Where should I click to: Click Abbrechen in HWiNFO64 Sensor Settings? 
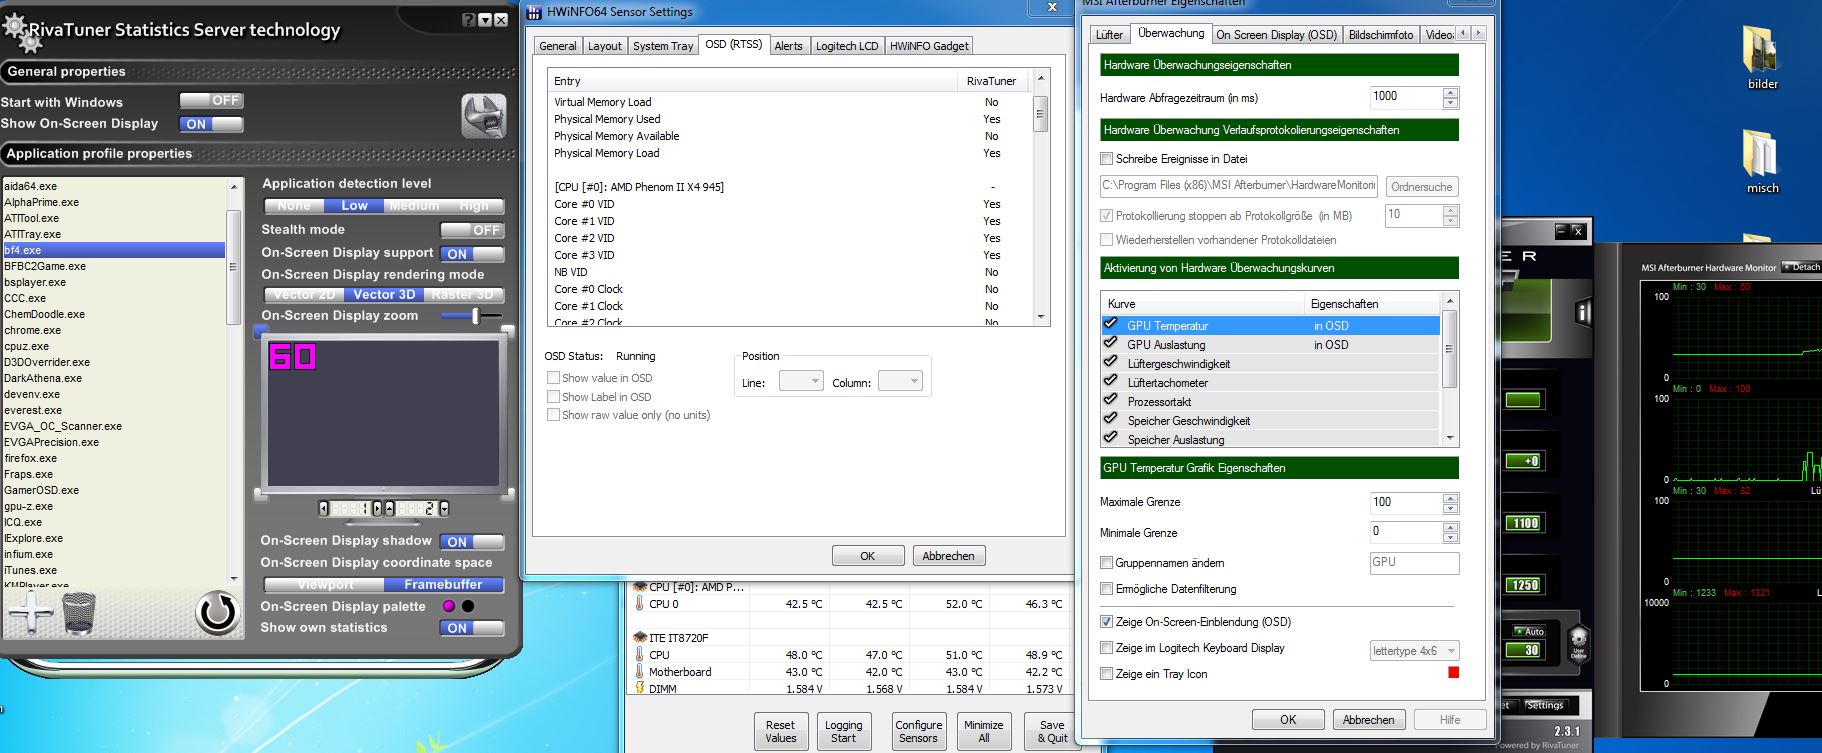(948, 556)
